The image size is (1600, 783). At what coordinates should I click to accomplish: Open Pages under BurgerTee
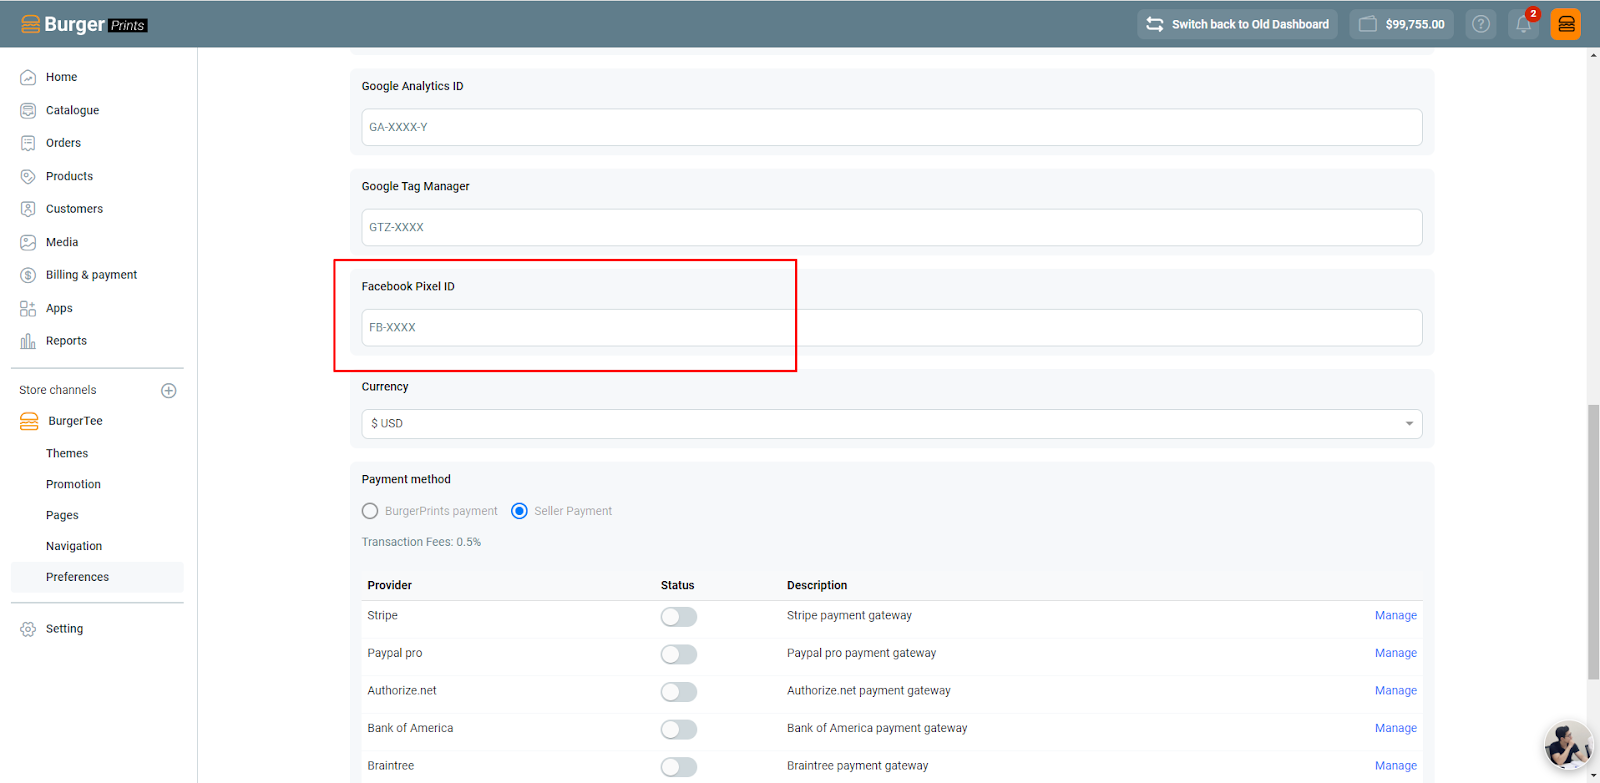(62, 515)
